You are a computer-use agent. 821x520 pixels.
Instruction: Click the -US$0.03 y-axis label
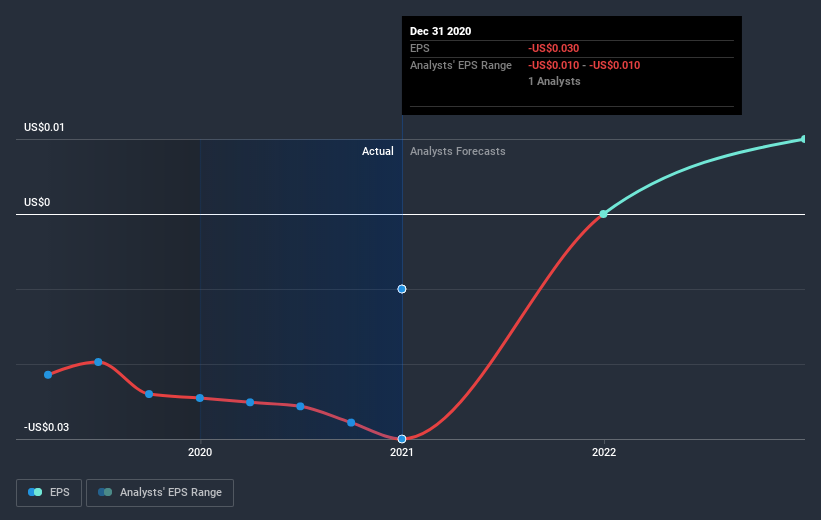point(46,427)
